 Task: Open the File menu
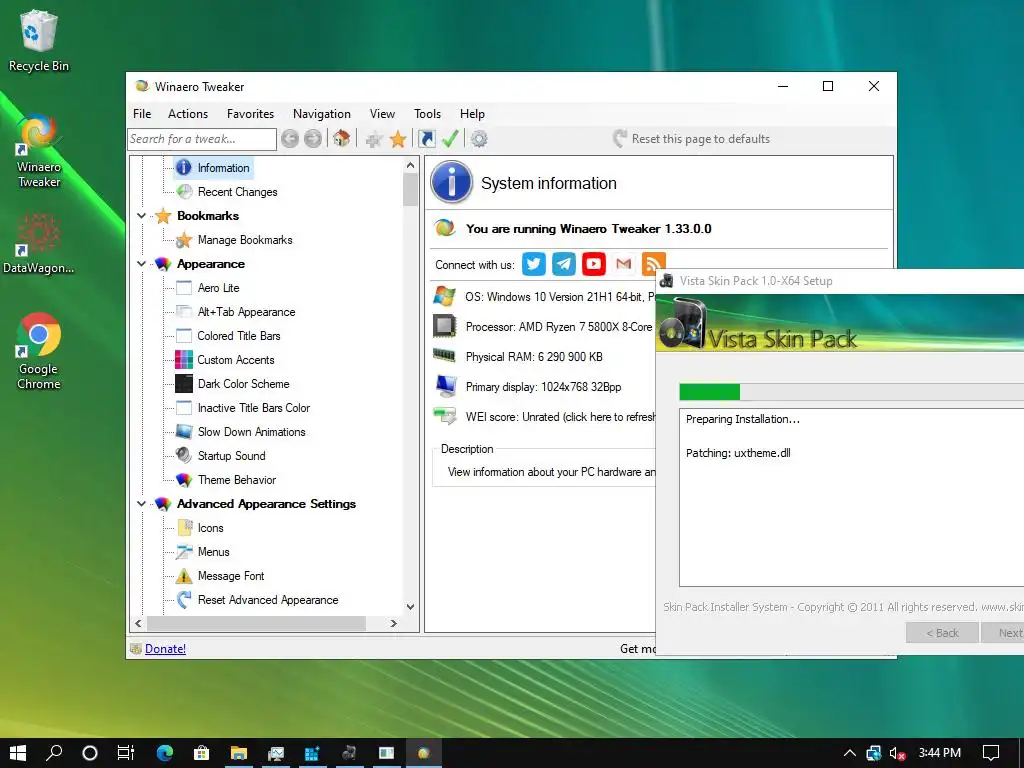pyautogui.click(x=142, y=114)
